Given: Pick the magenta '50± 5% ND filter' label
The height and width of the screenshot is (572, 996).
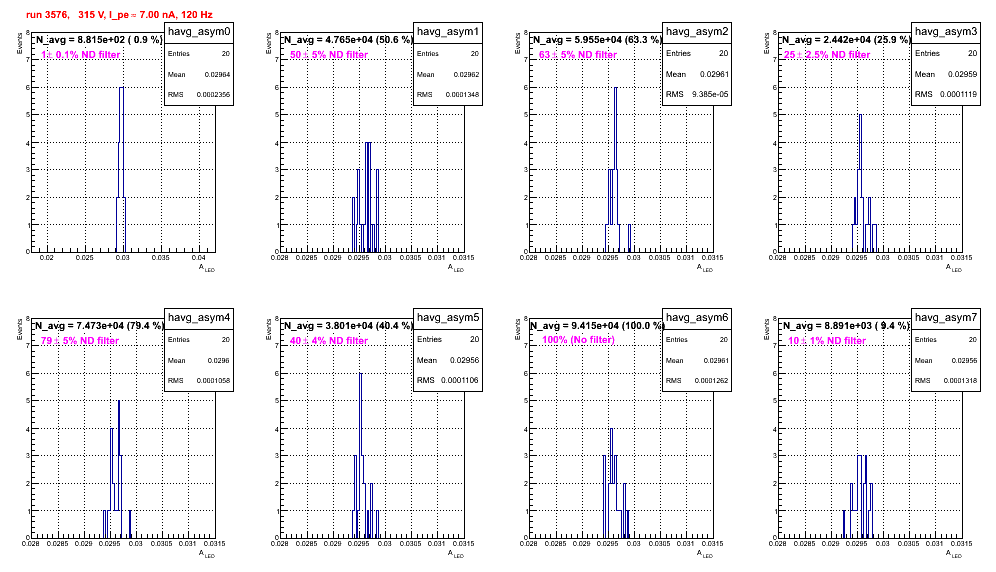Looking at the screenshot, I should pos(329,55).
